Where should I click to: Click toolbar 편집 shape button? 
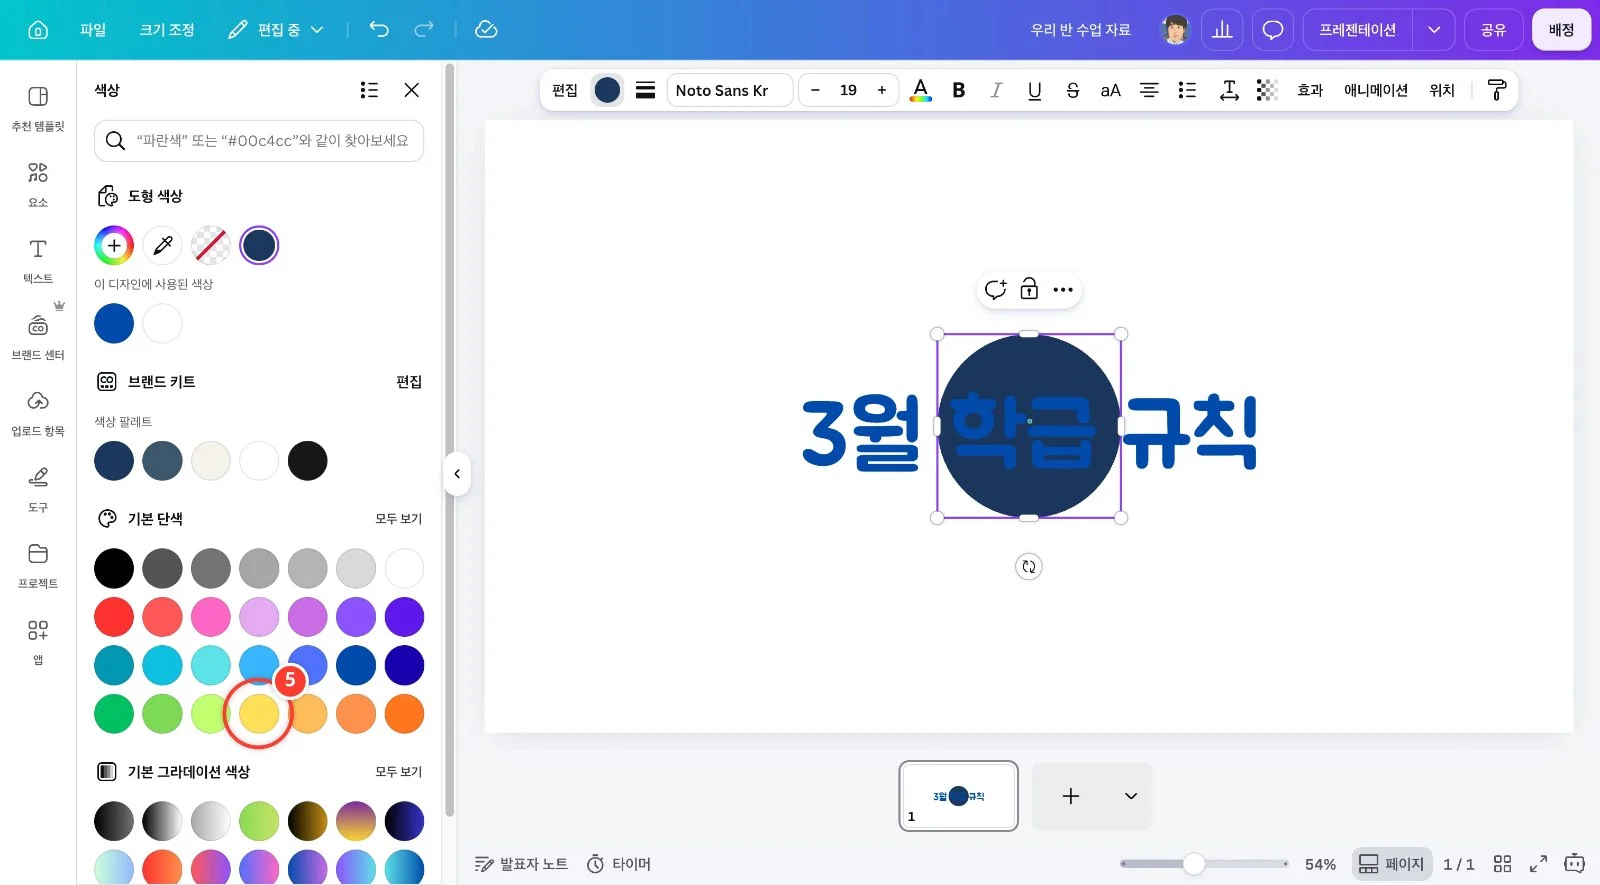coord(565,90)
